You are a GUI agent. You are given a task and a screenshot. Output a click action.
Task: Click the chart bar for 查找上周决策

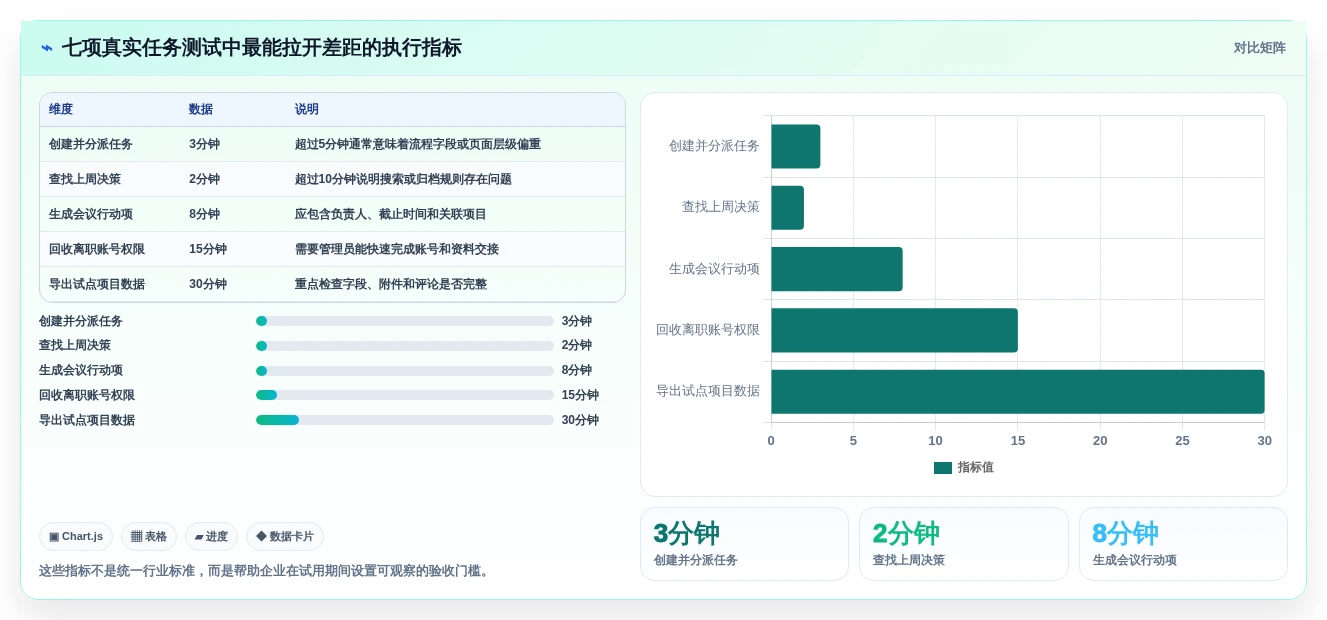pyautogui.click(x=788, y=207)
